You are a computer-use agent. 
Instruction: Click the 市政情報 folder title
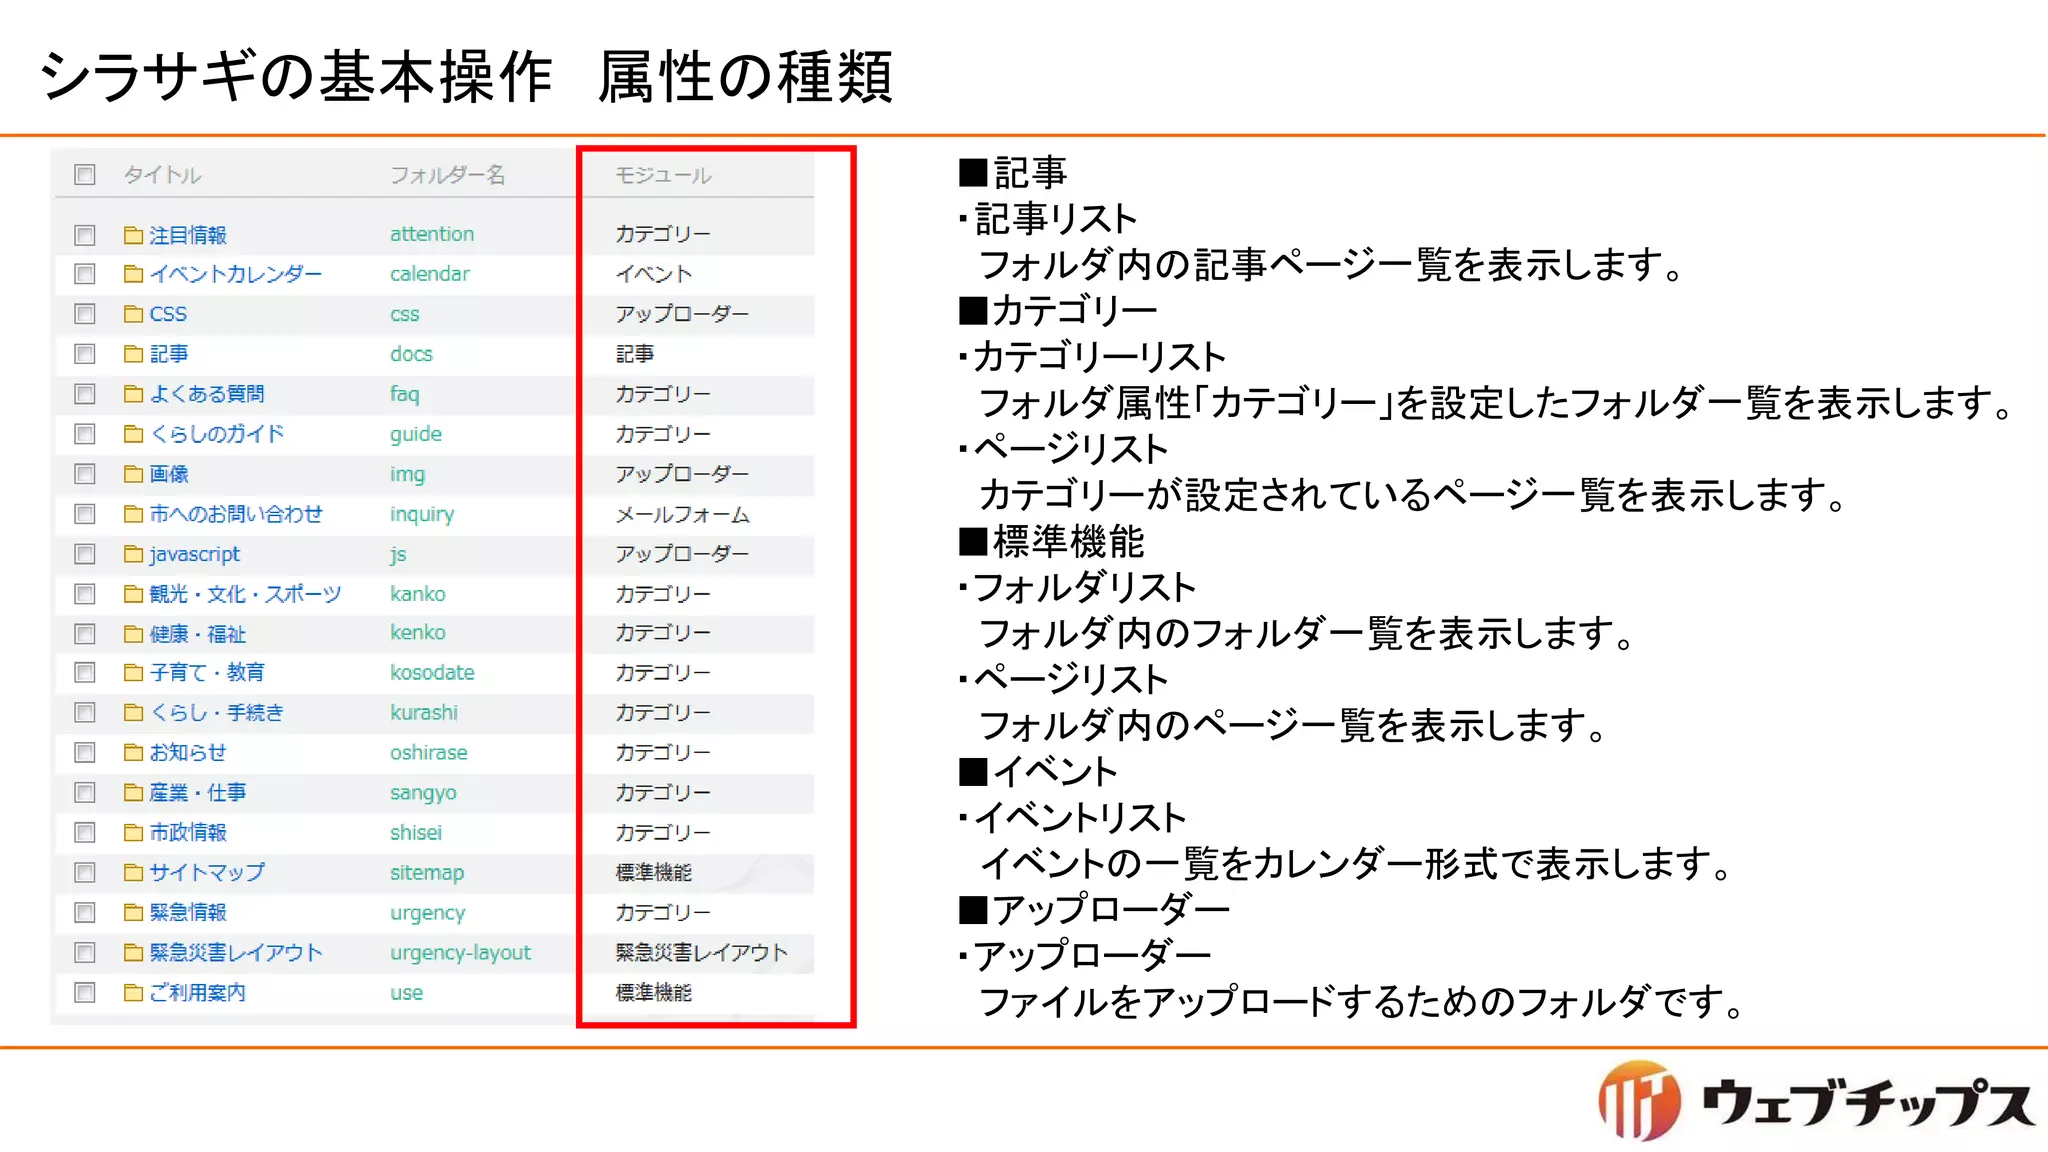[188, 833]
